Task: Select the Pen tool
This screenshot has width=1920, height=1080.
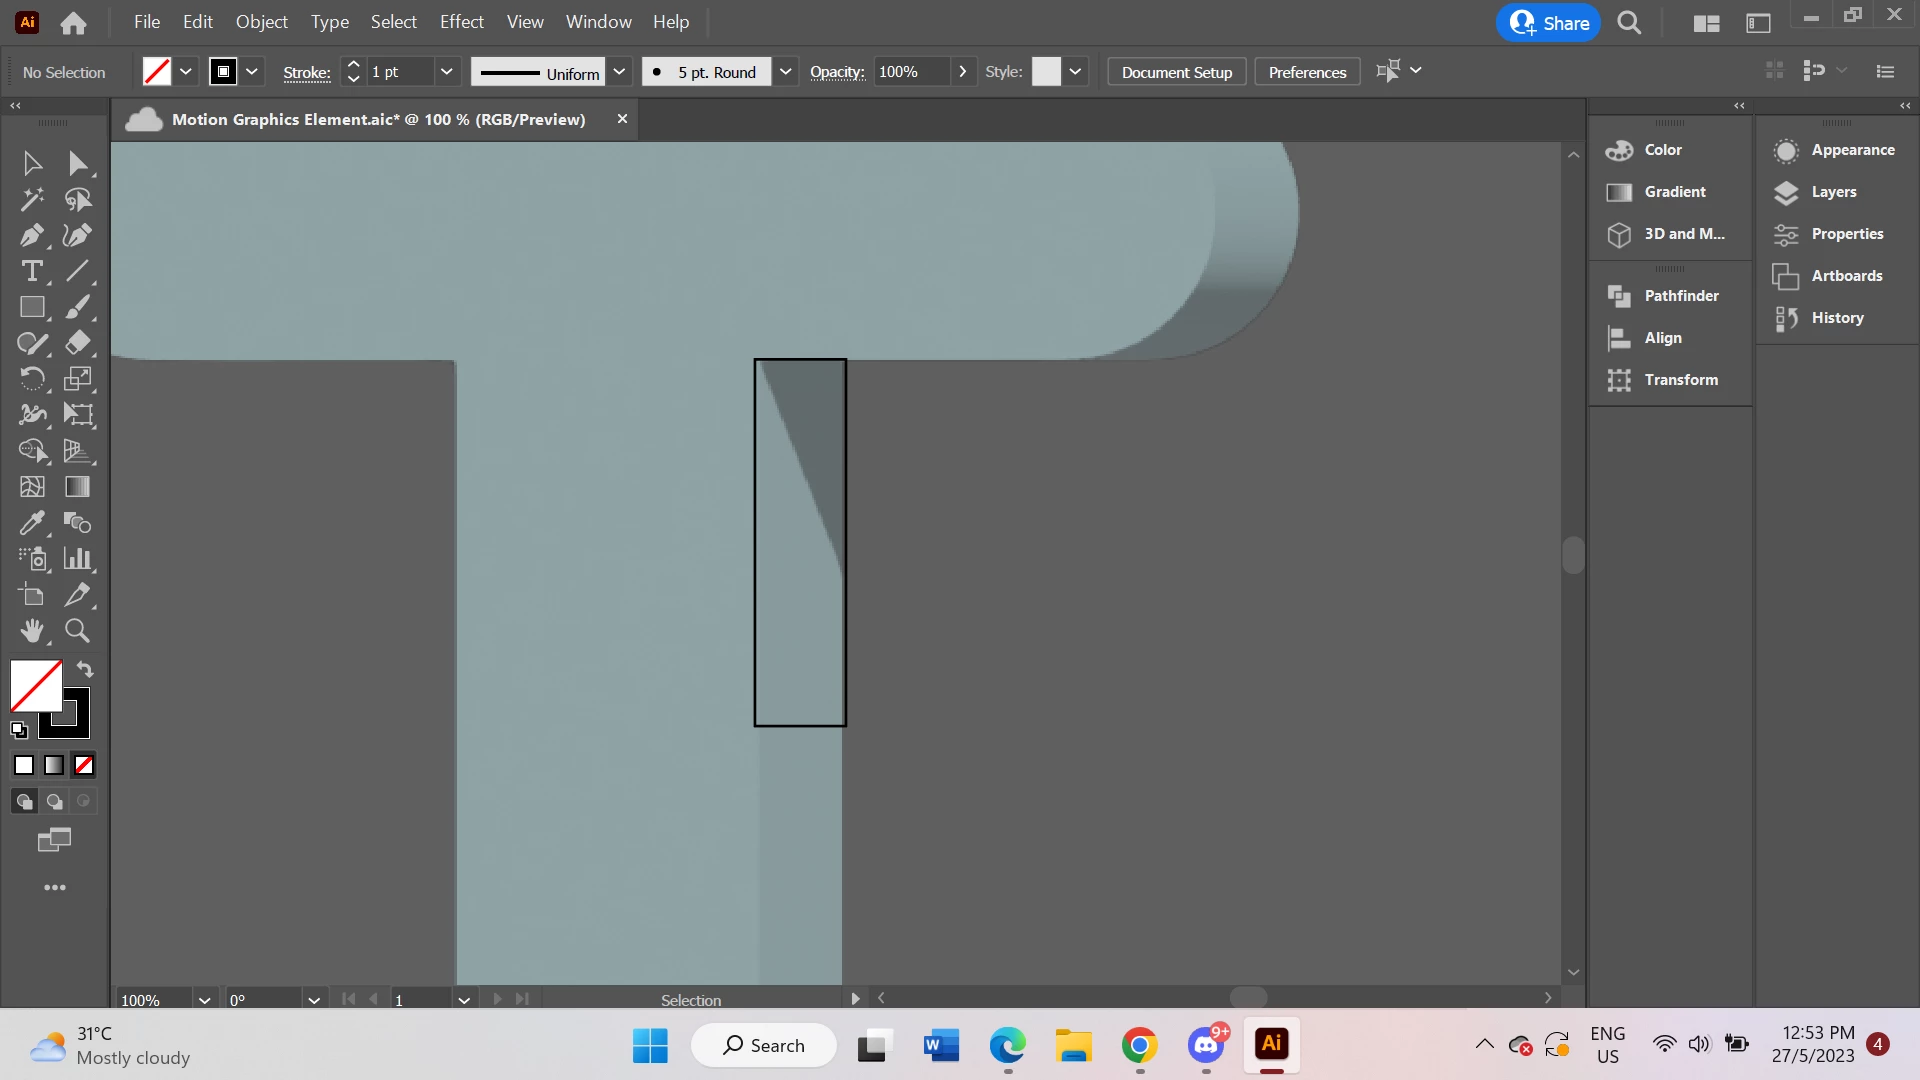Action: pyautogui.click(x=31, y=236)
